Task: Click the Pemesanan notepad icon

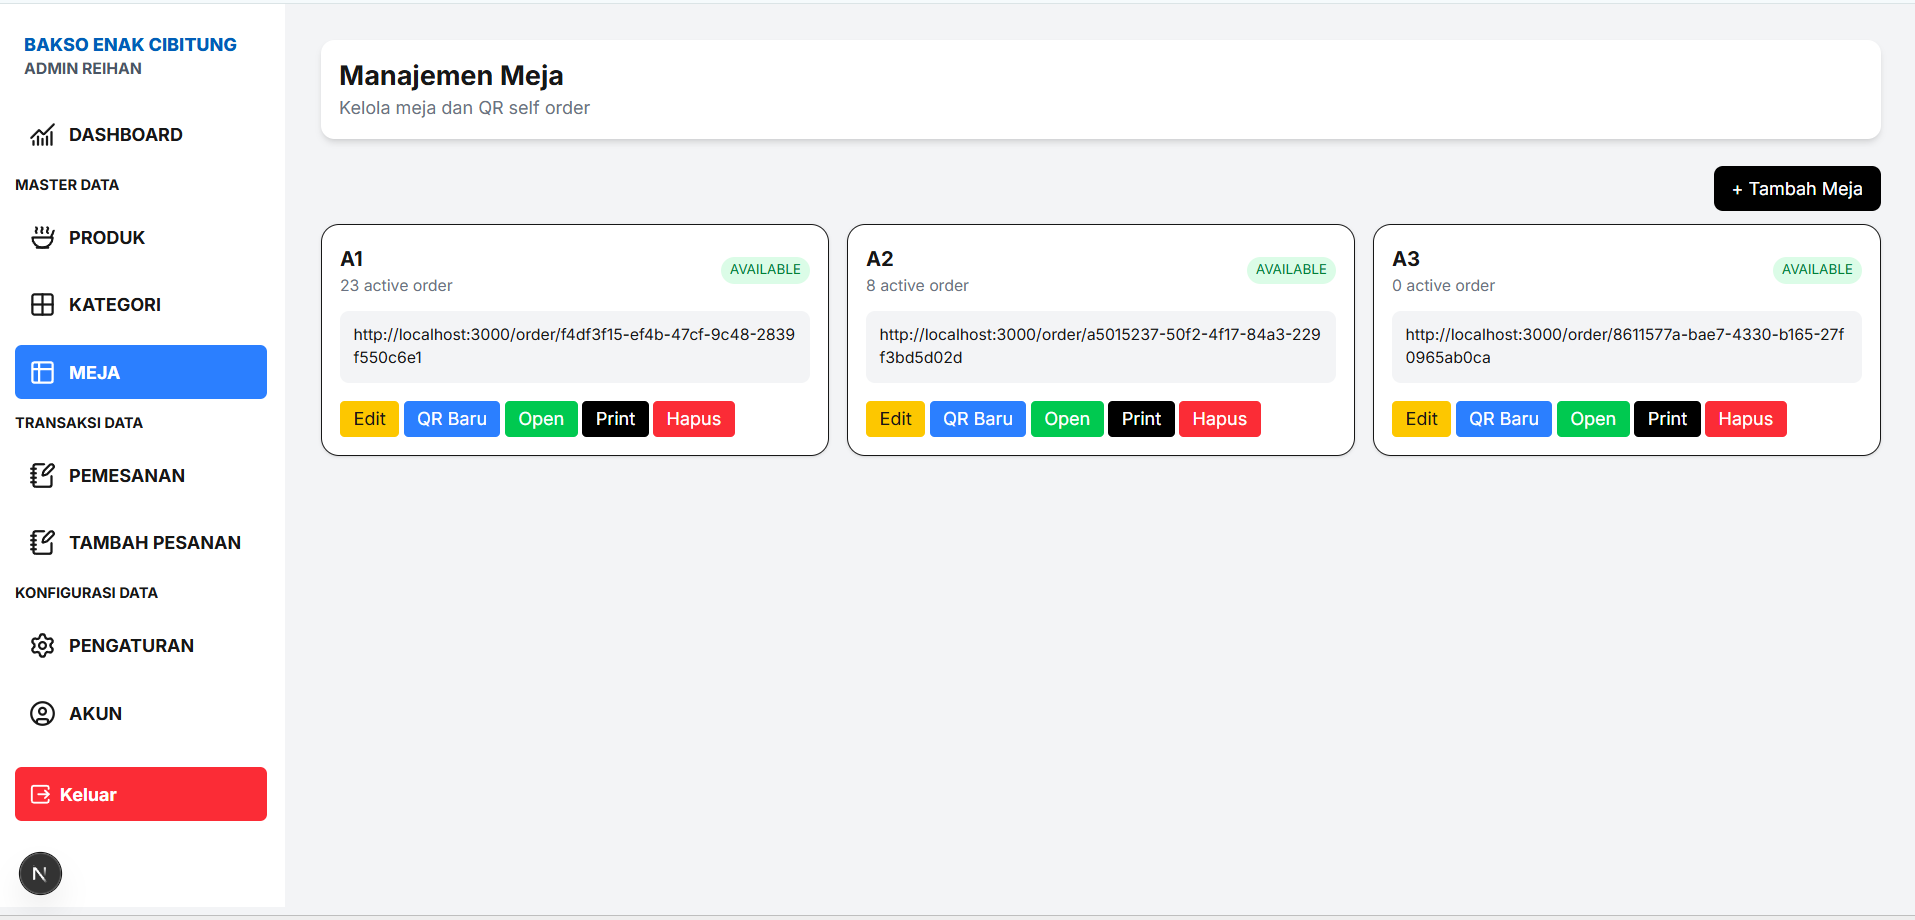Action: (42, 476)
